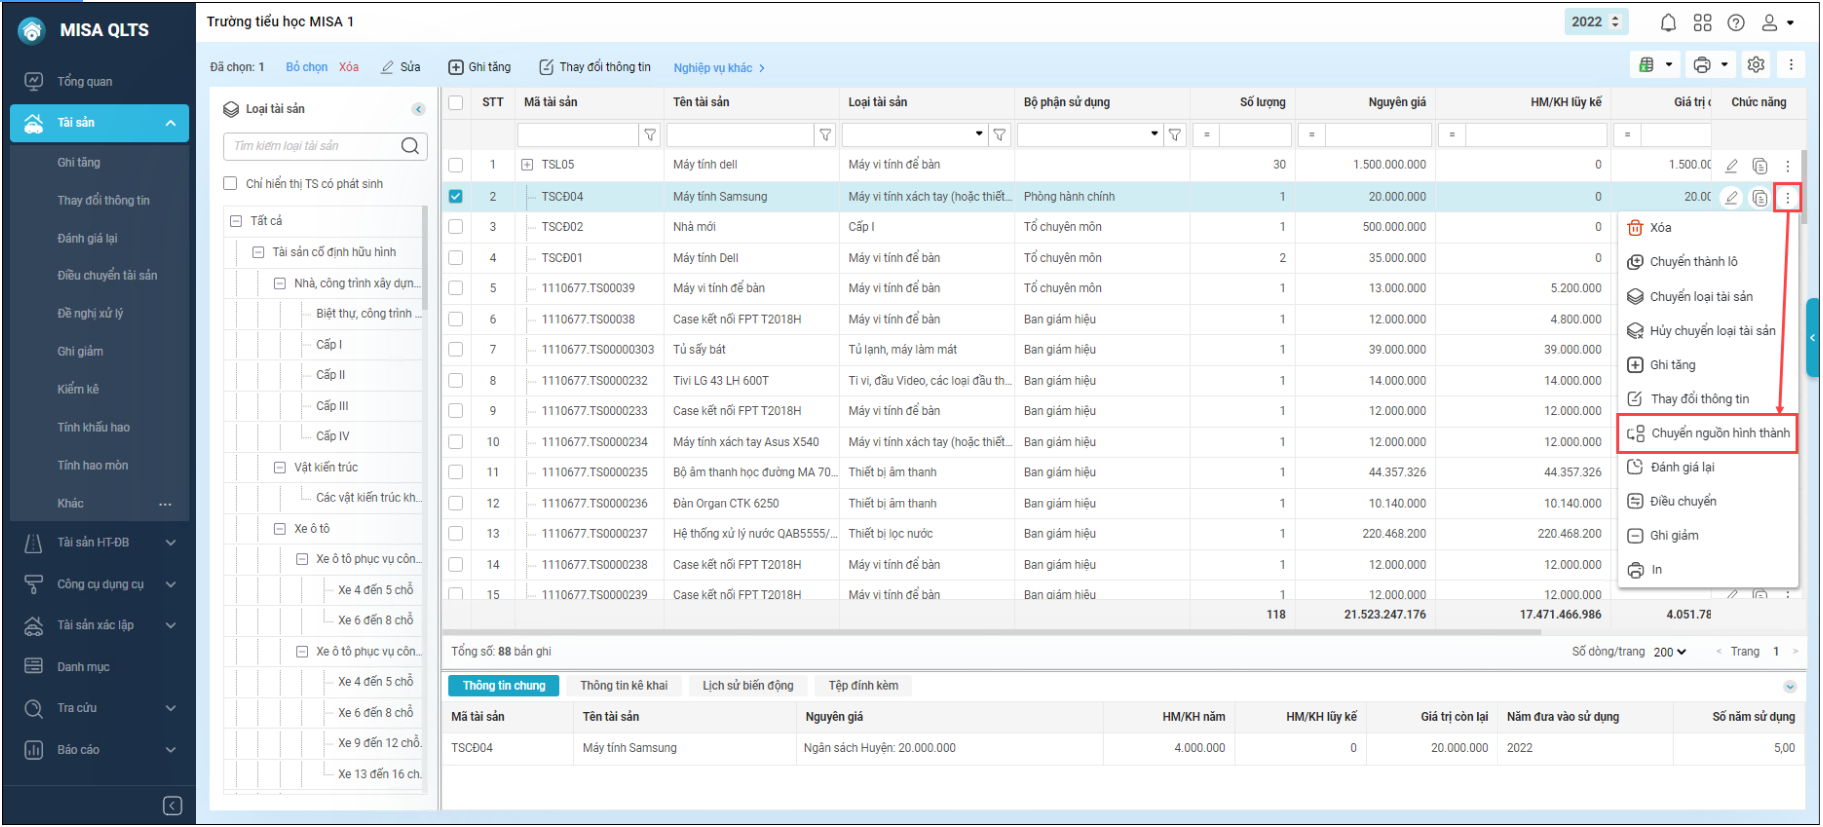
Task: Open the rows-per-page 200 dropdown
Action: (1669, 652)
